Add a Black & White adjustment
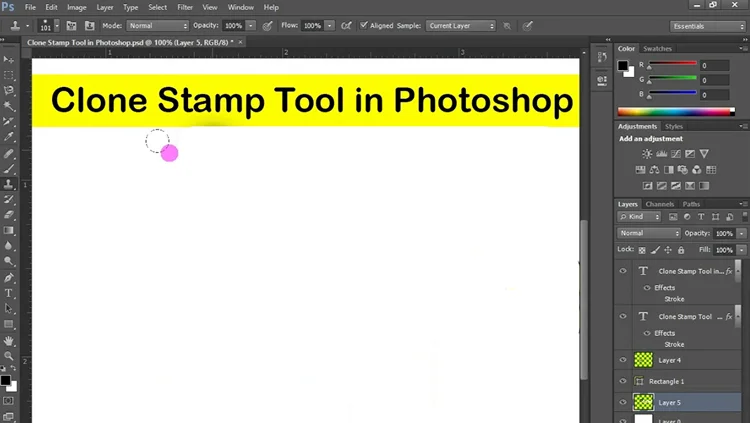Viewport: 750px width, 423px height. (x=669, y=170)
